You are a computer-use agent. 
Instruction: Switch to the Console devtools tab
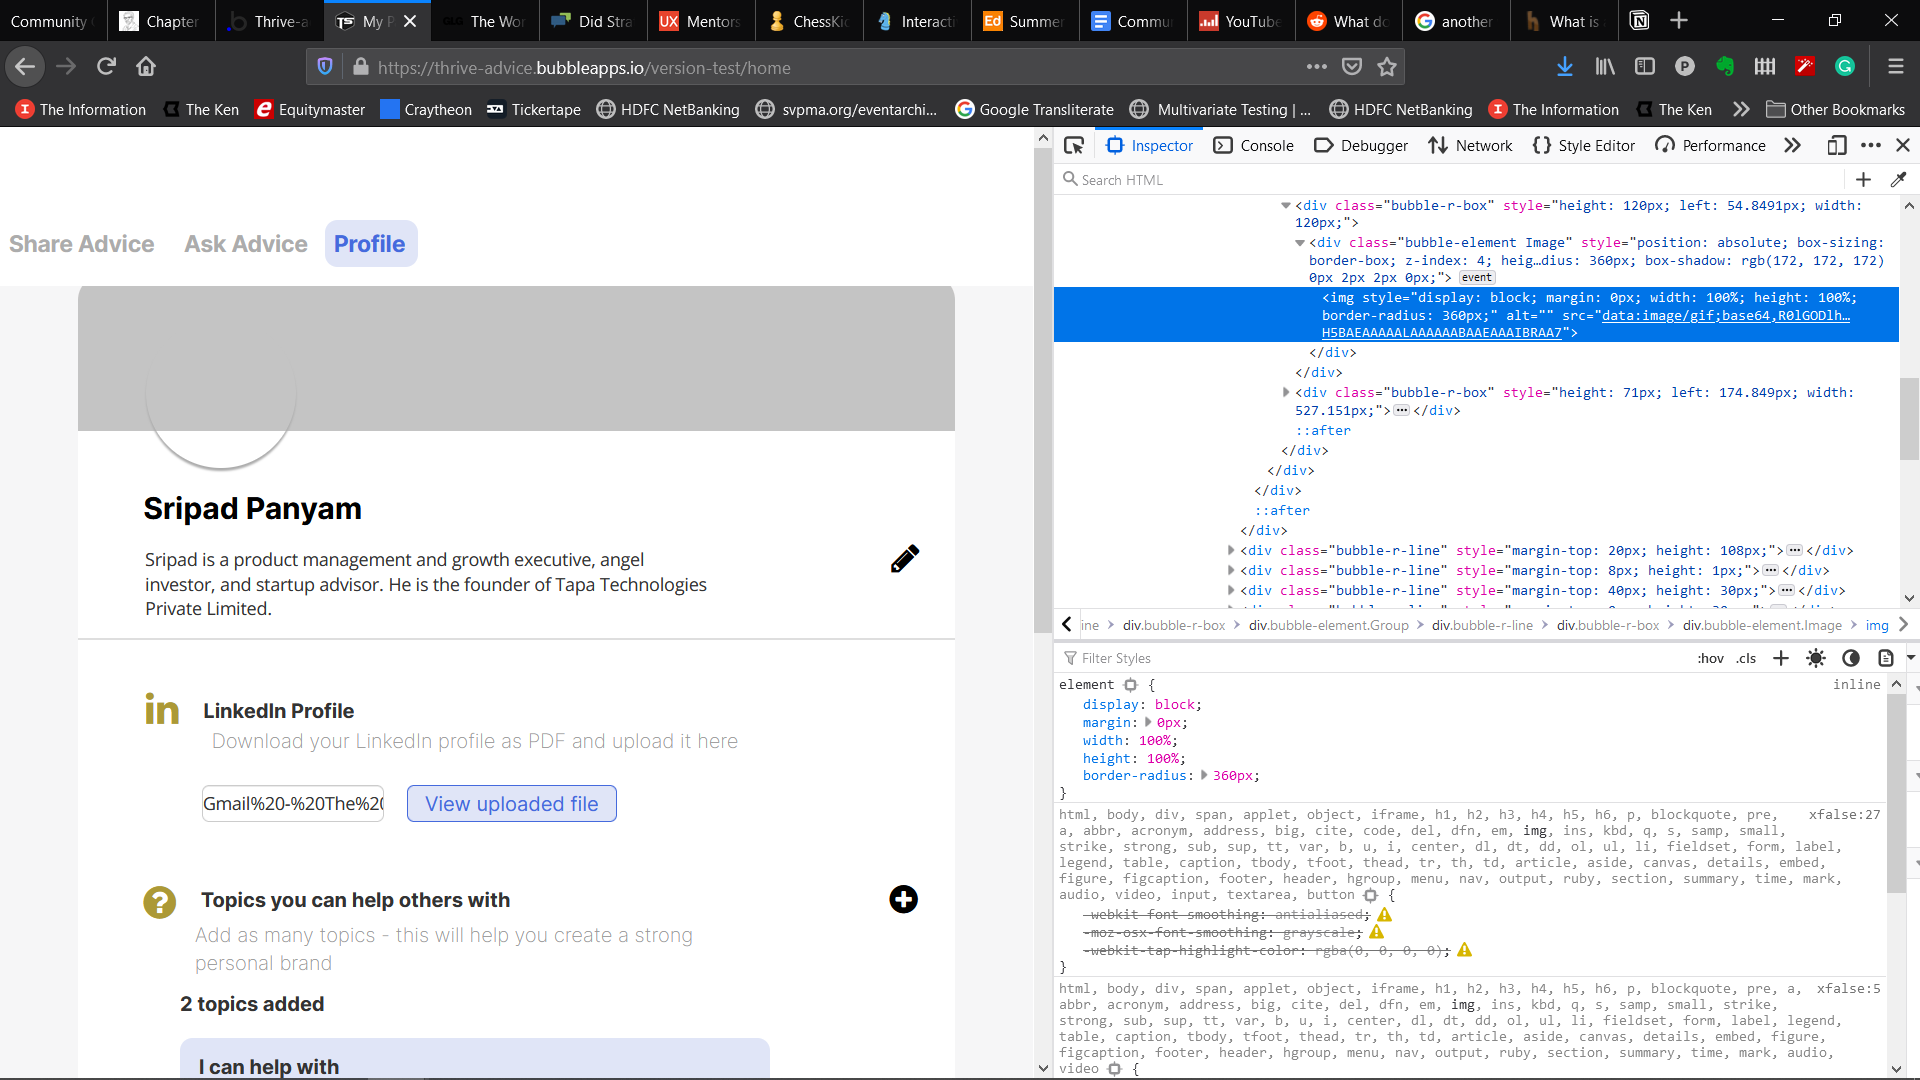tap(1254, 146)
